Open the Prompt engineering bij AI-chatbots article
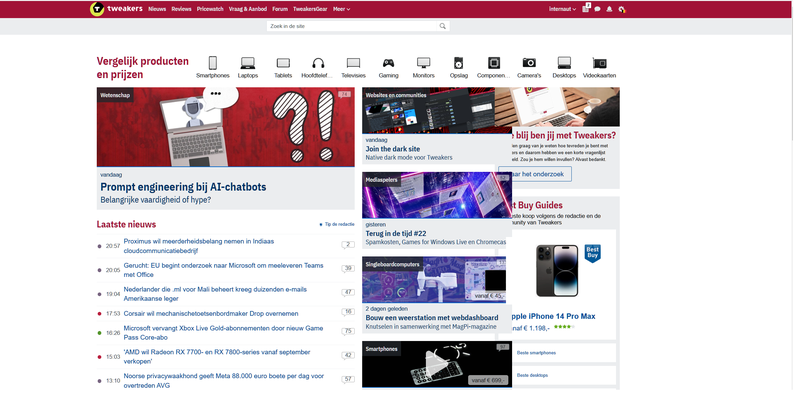The image size is (800, 415). (x=183, y=187)
